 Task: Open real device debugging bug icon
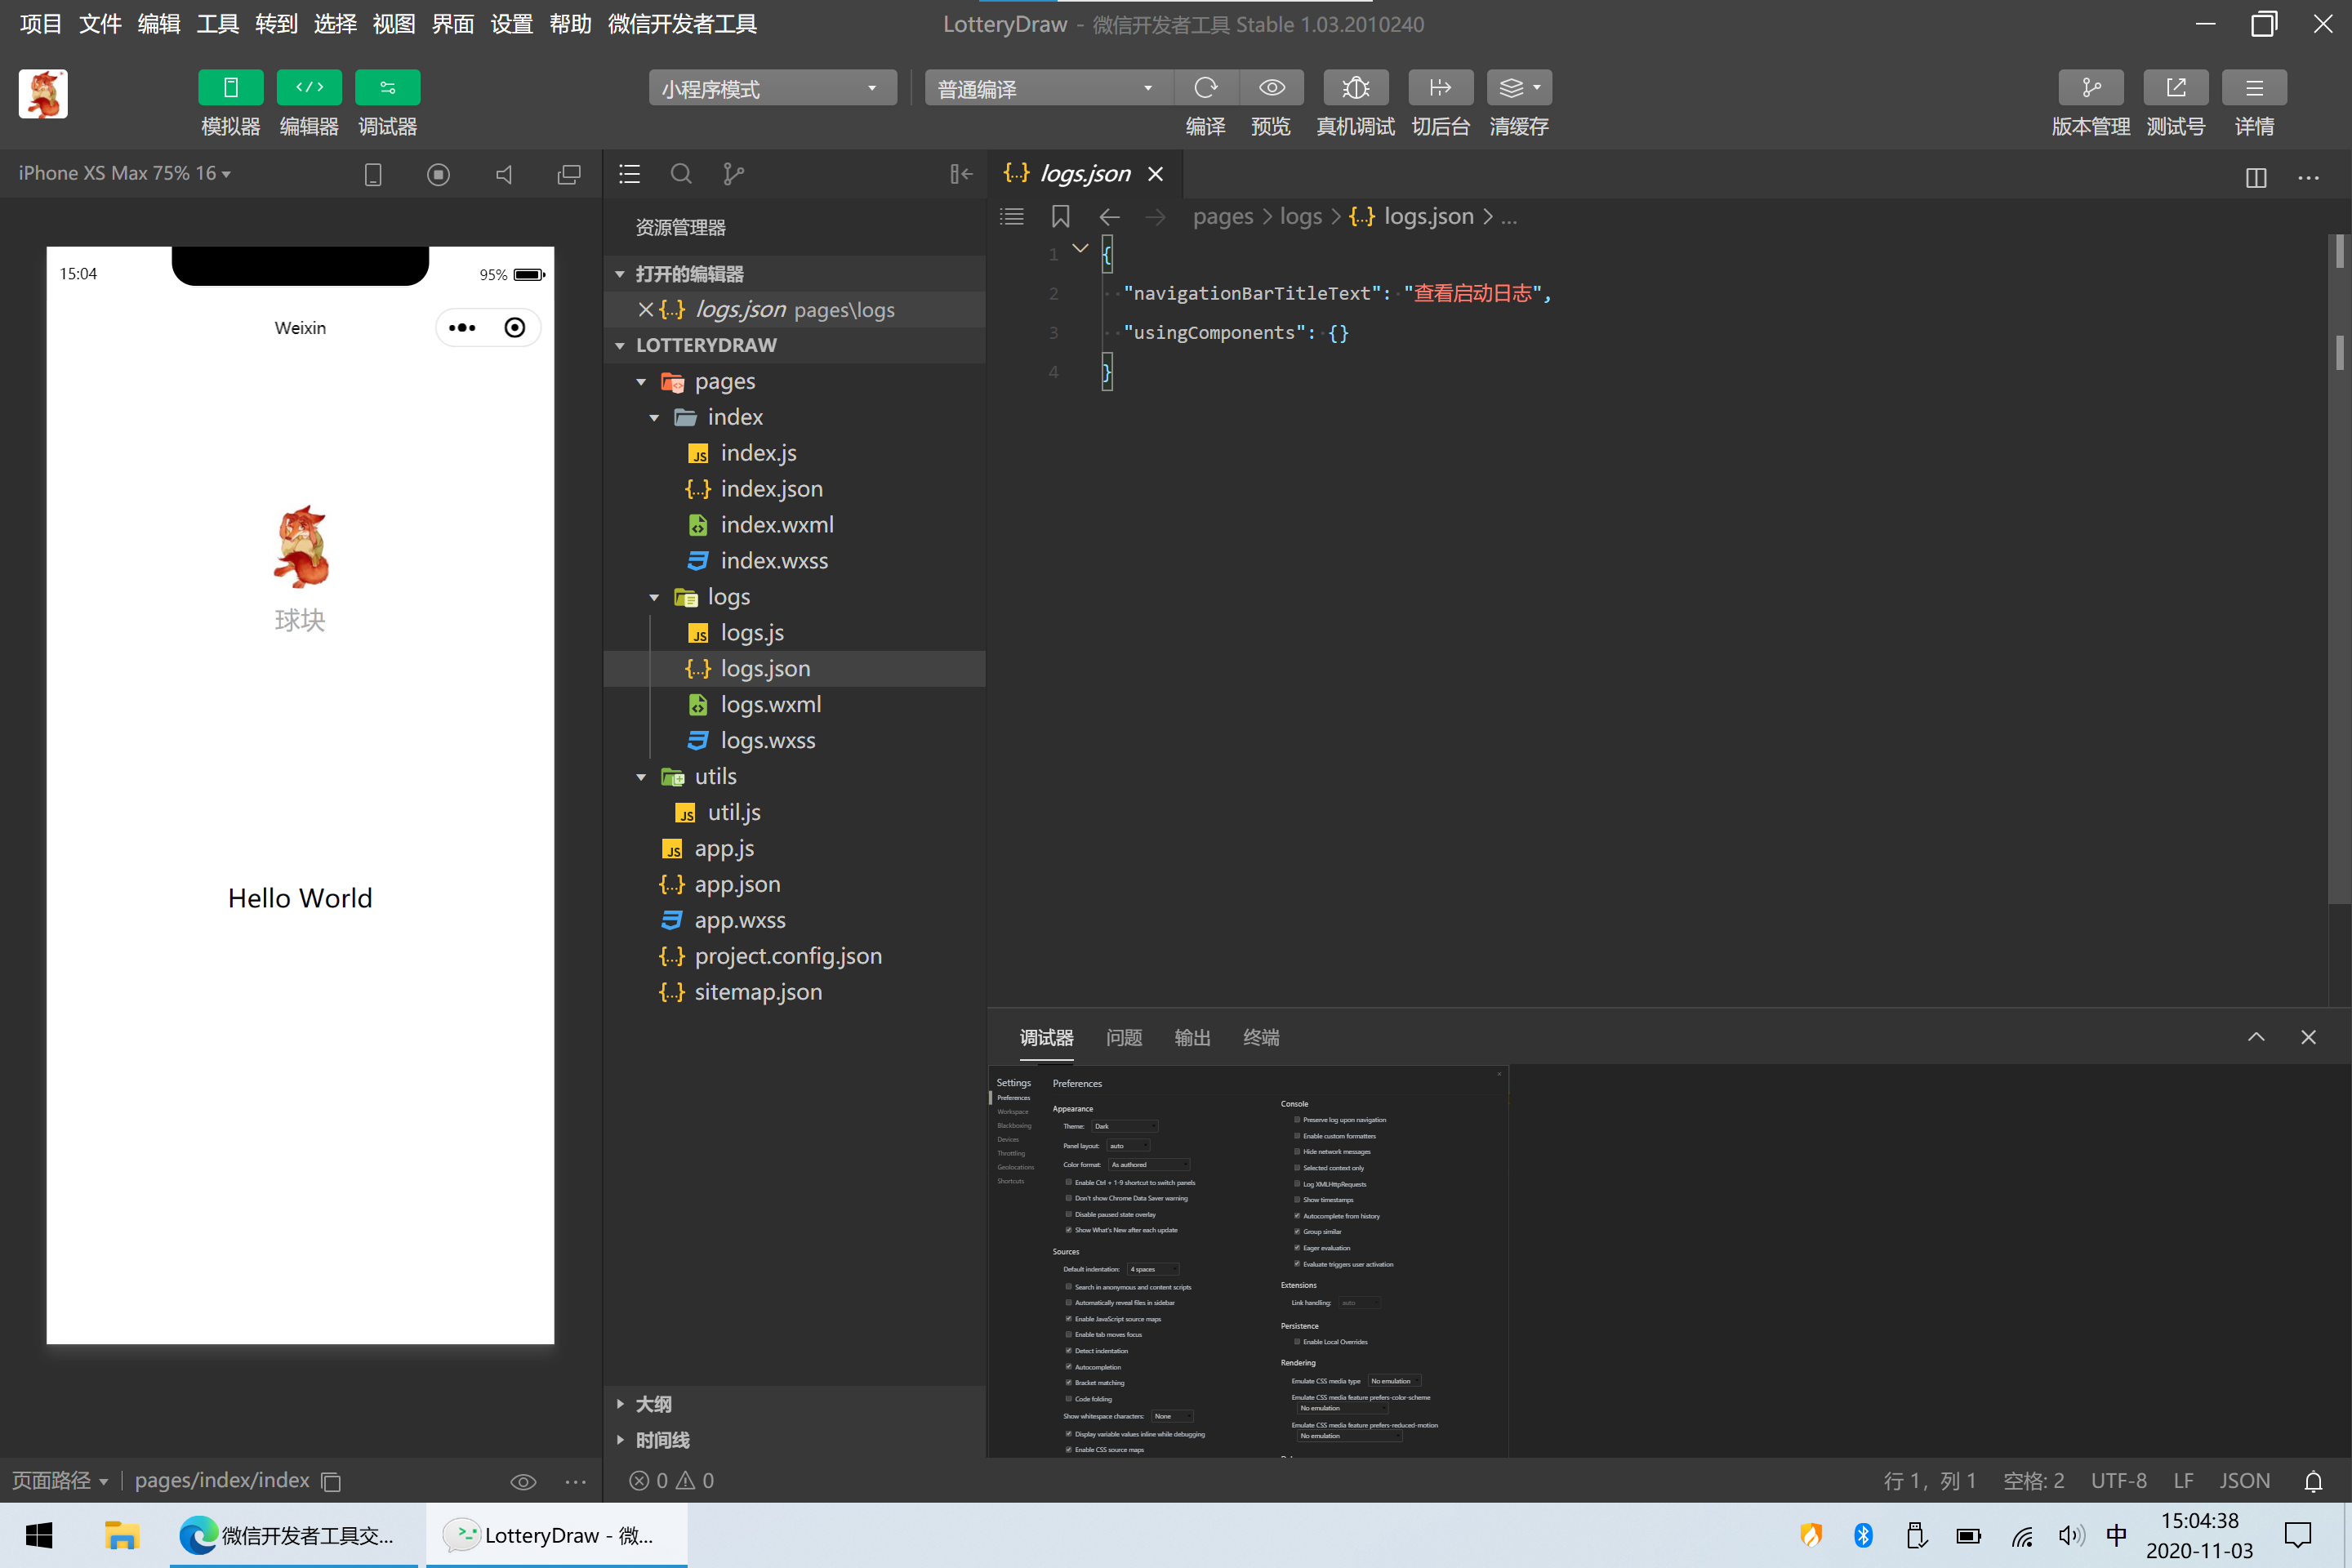point(1355,88)
